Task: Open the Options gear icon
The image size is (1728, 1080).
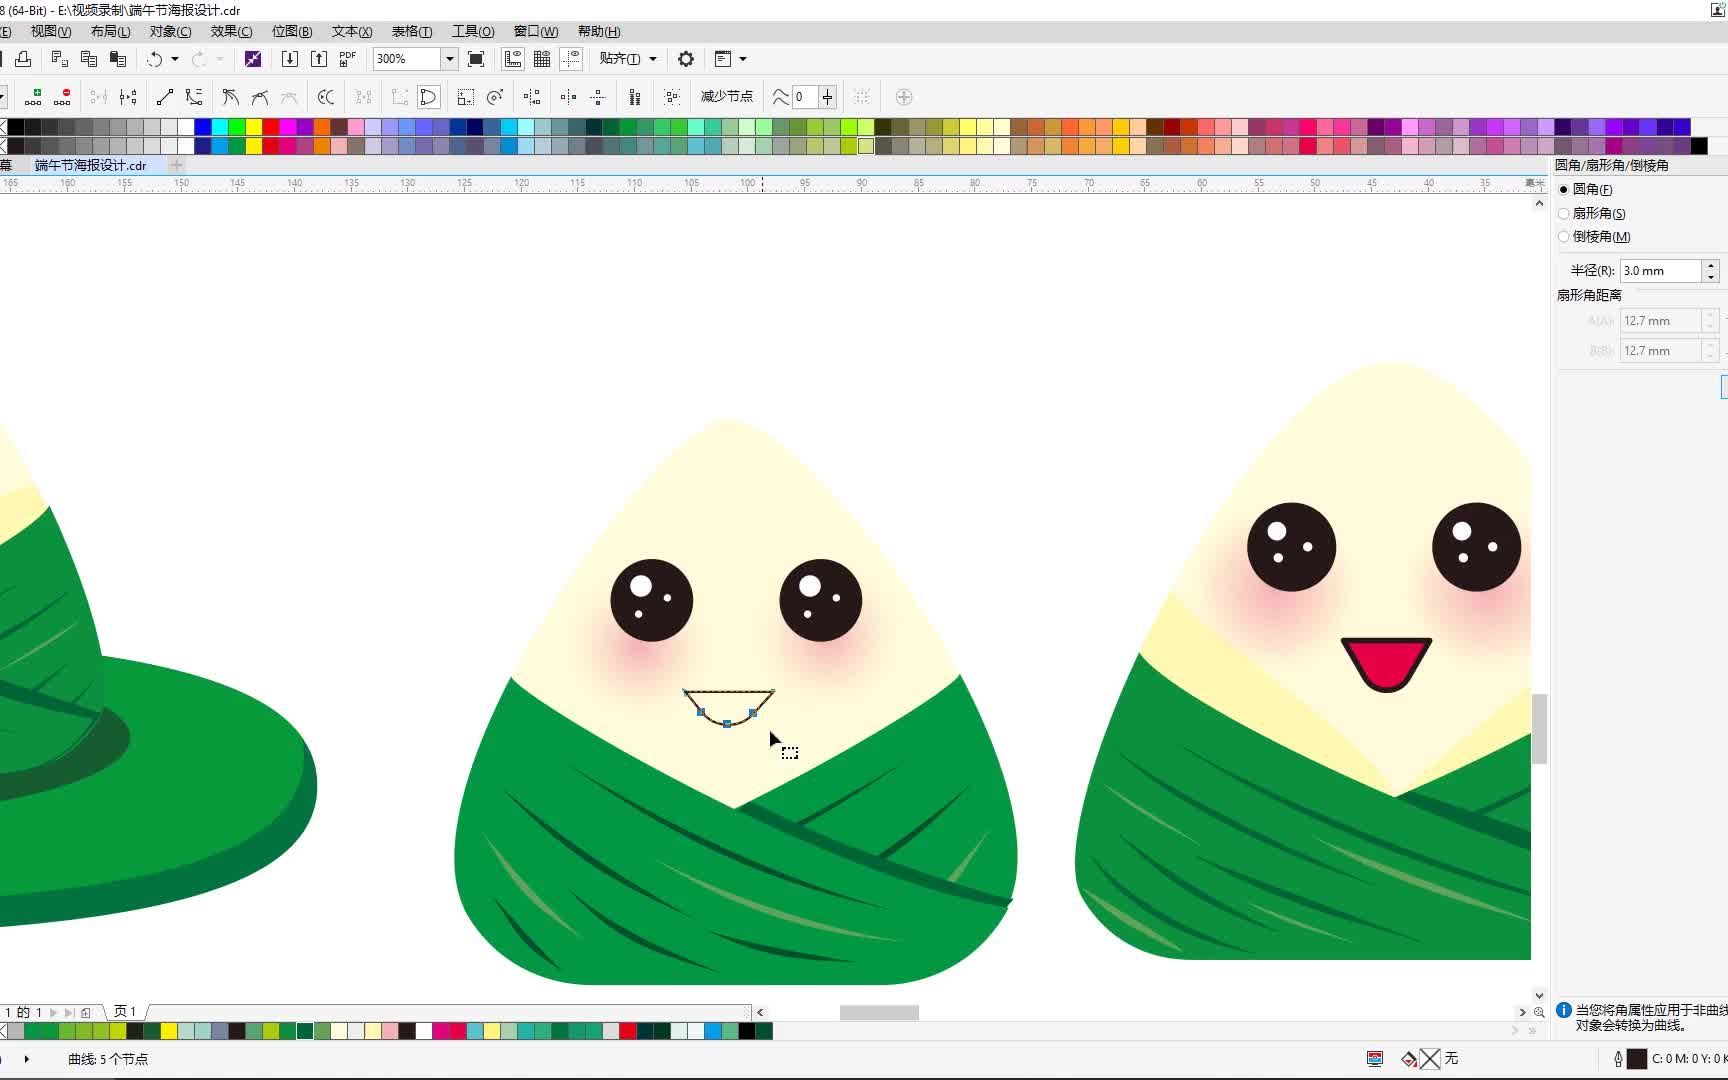Action: pos(686,59)
